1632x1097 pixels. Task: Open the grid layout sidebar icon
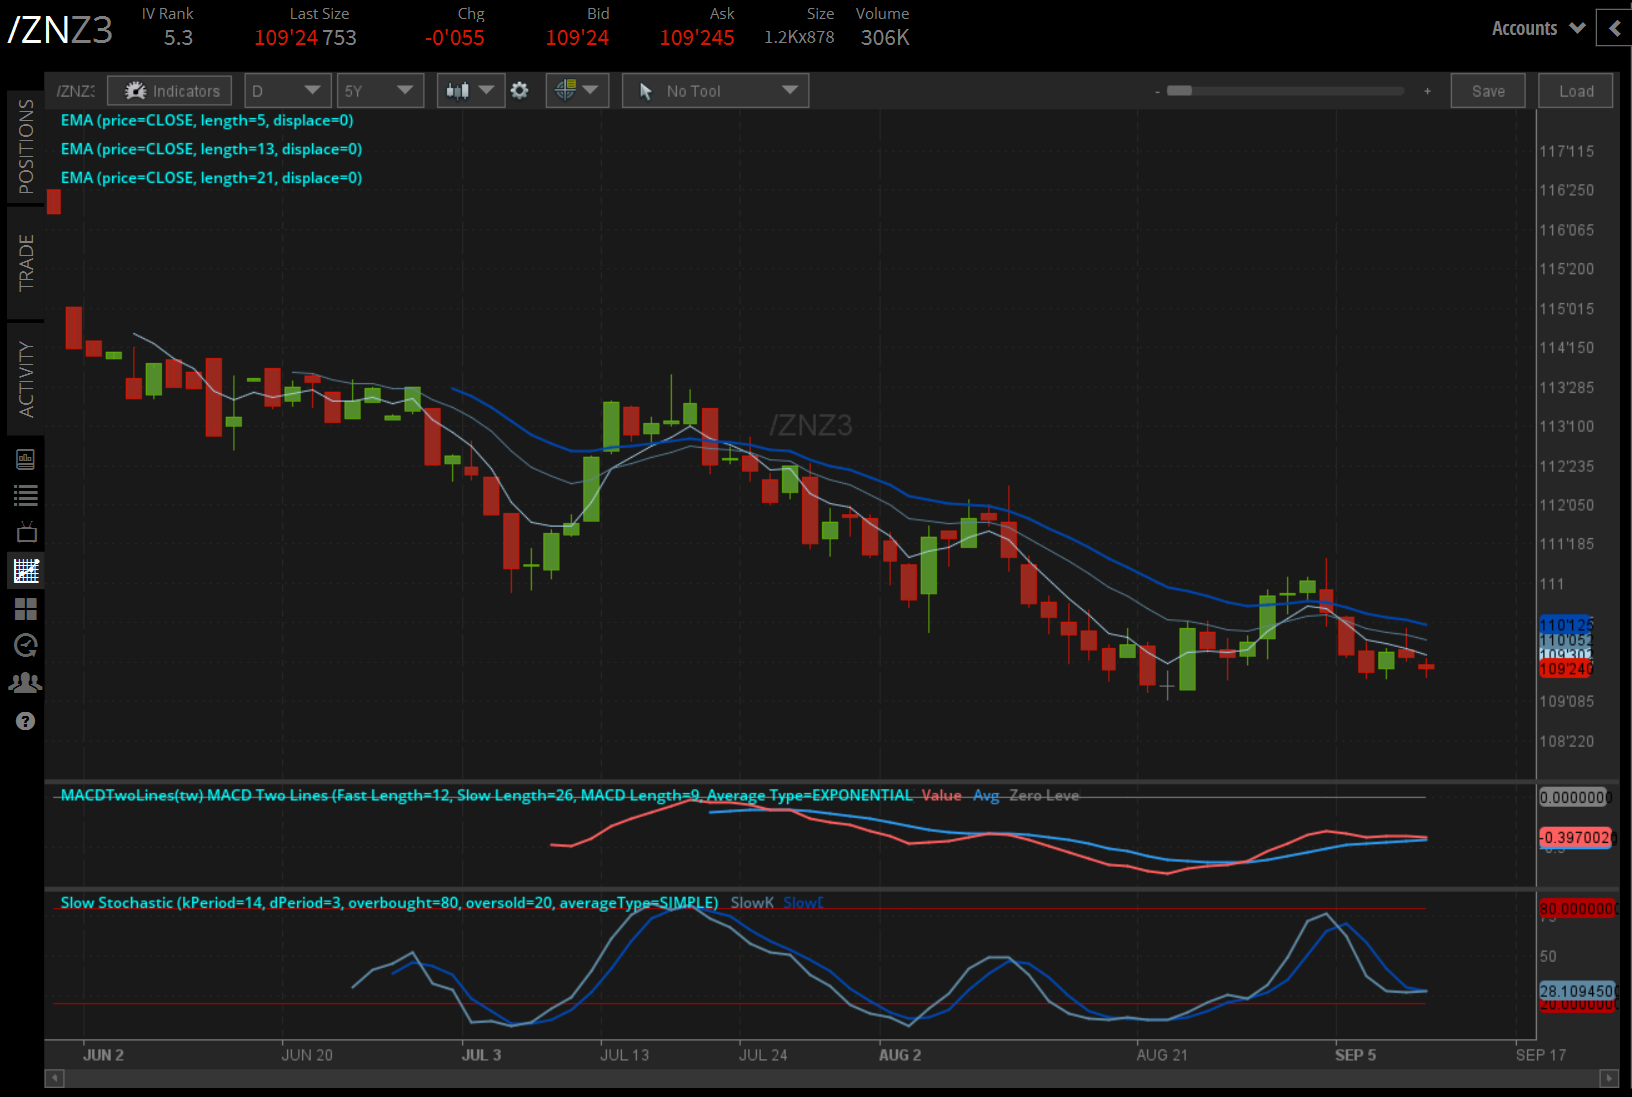pos(26,609)
